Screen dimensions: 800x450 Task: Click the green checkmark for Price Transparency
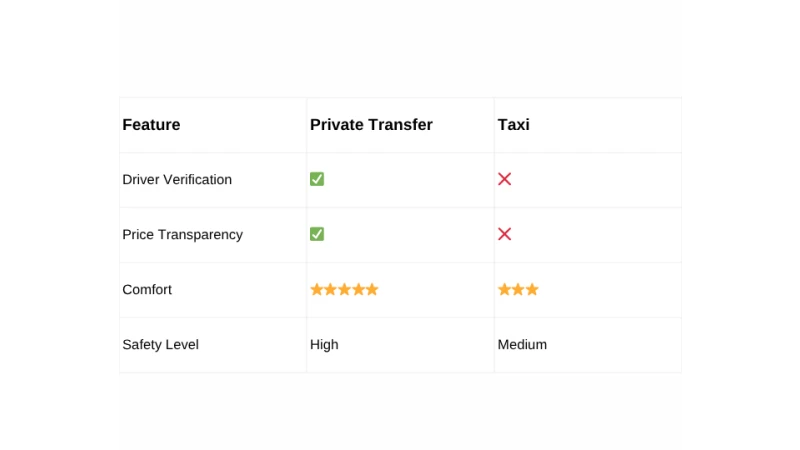point(317,234)
